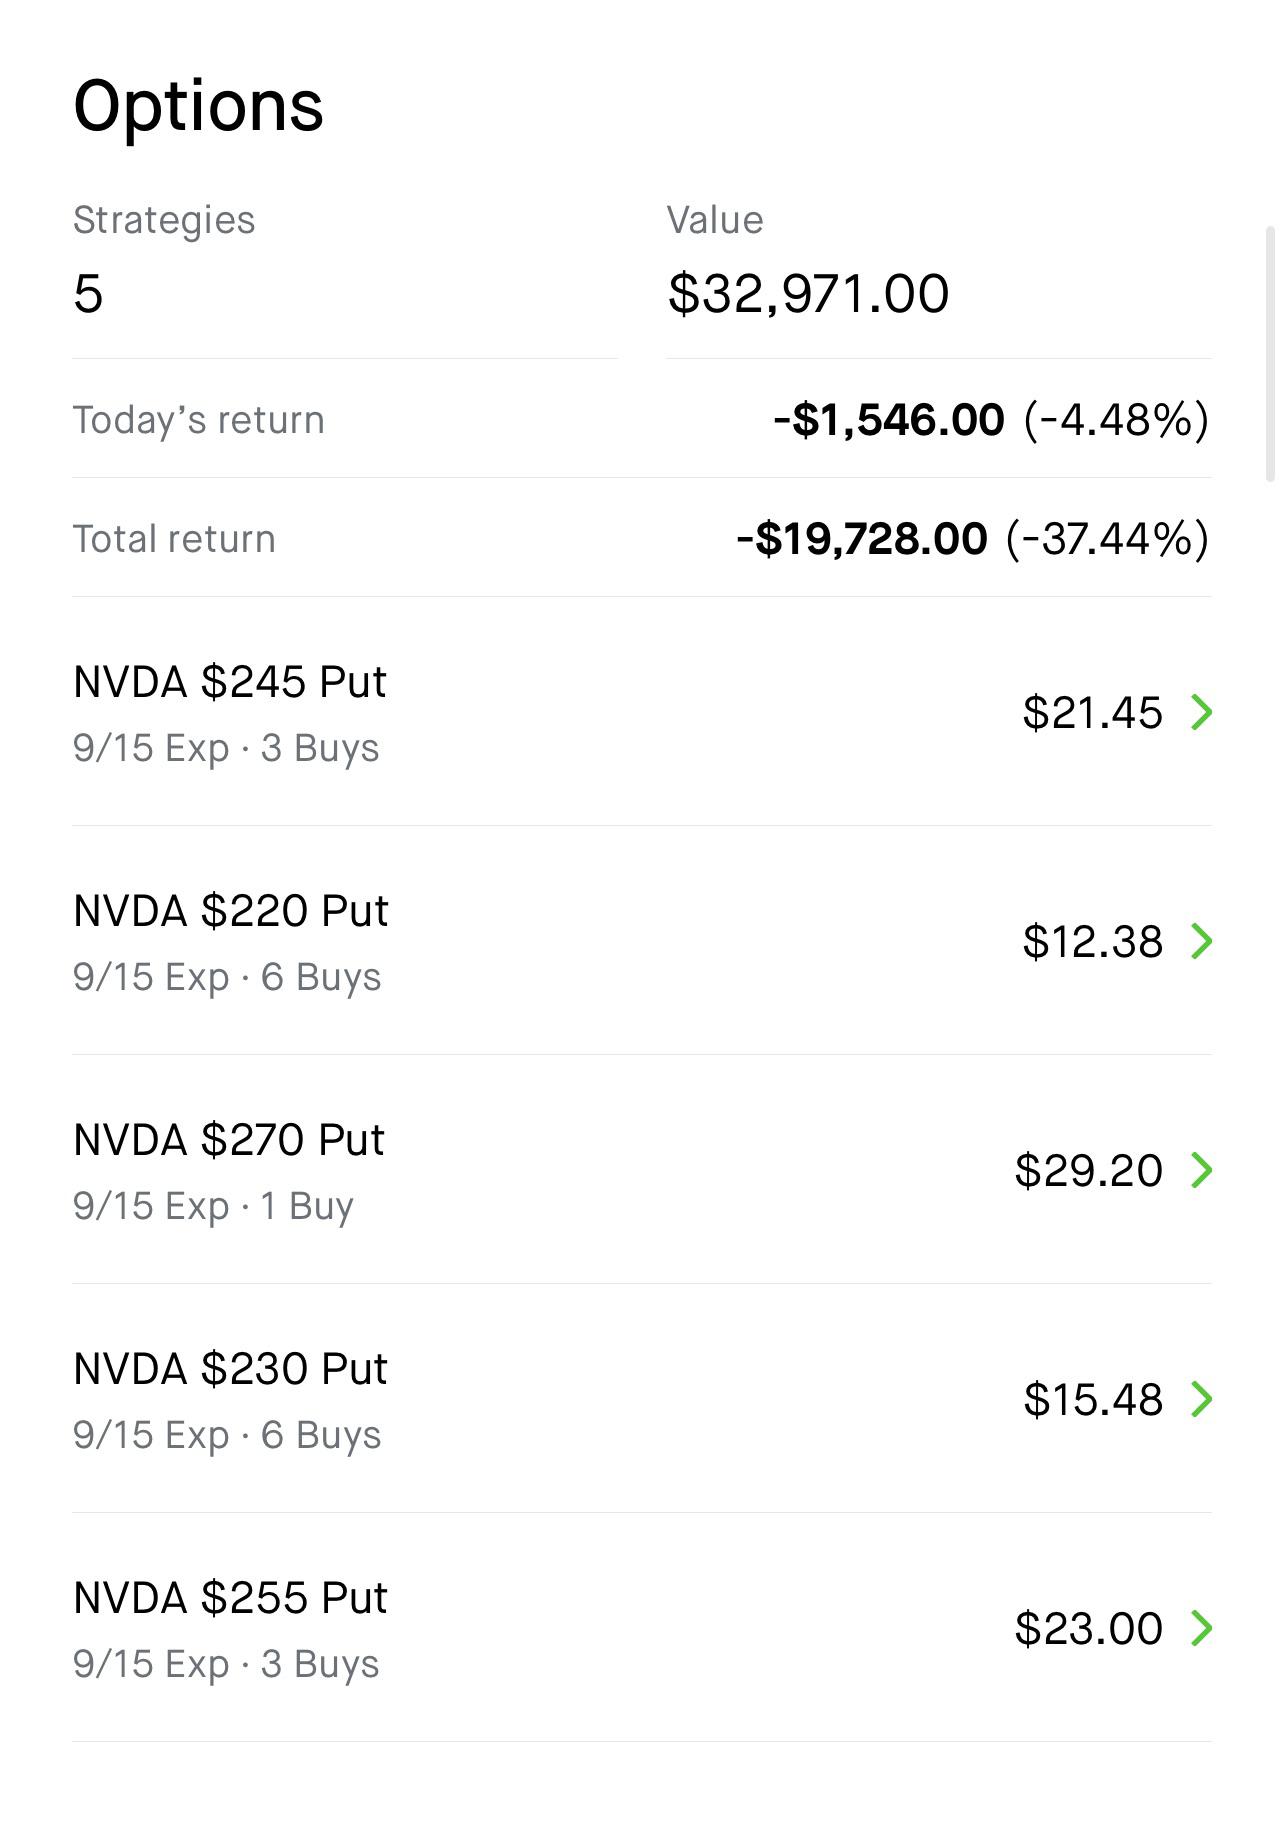Open NVDA $255 Put position name

click(230, 1598)
